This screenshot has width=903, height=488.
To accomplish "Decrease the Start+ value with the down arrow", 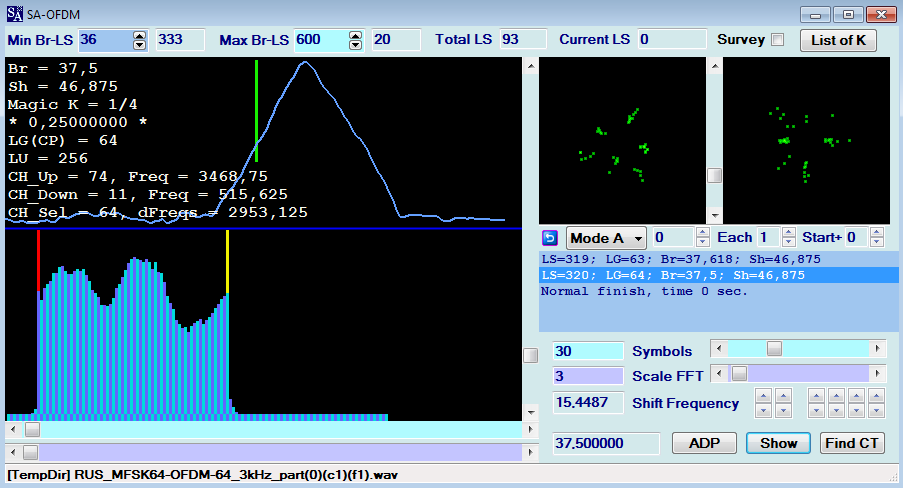I will pyautogui.click(x=877, y=242).
